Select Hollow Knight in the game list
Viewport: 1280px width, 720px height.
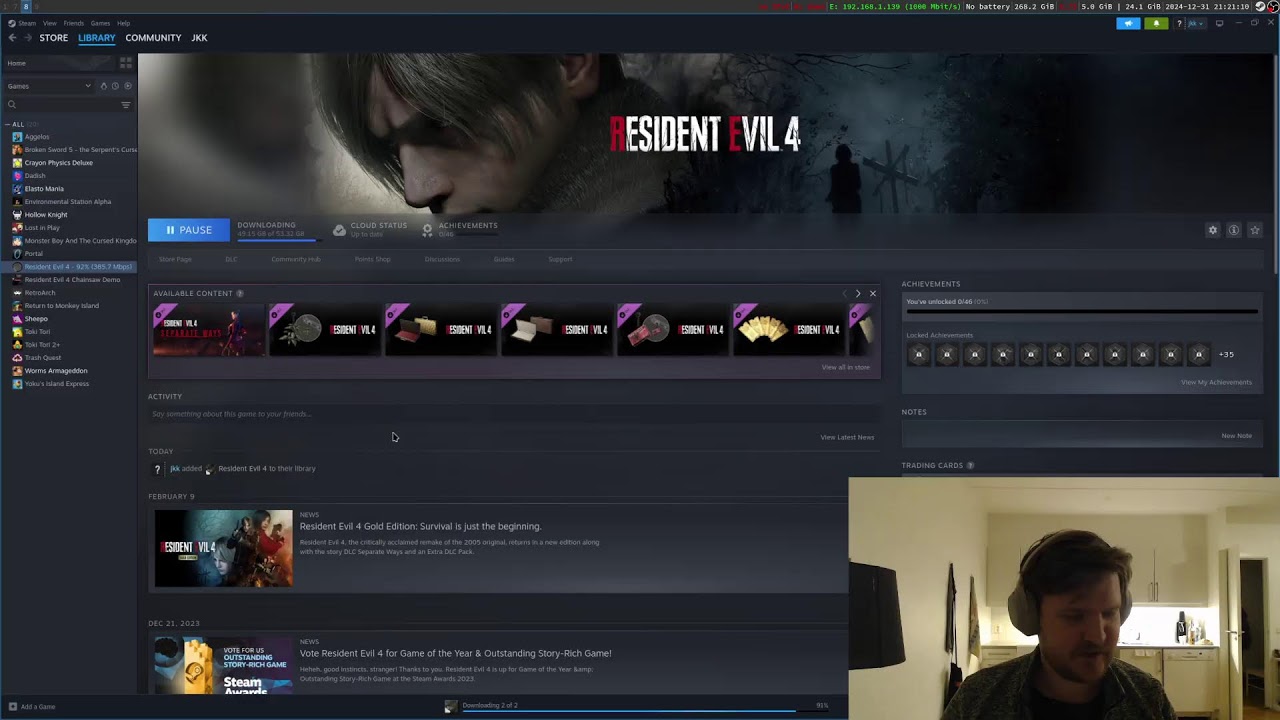point(46,215)
